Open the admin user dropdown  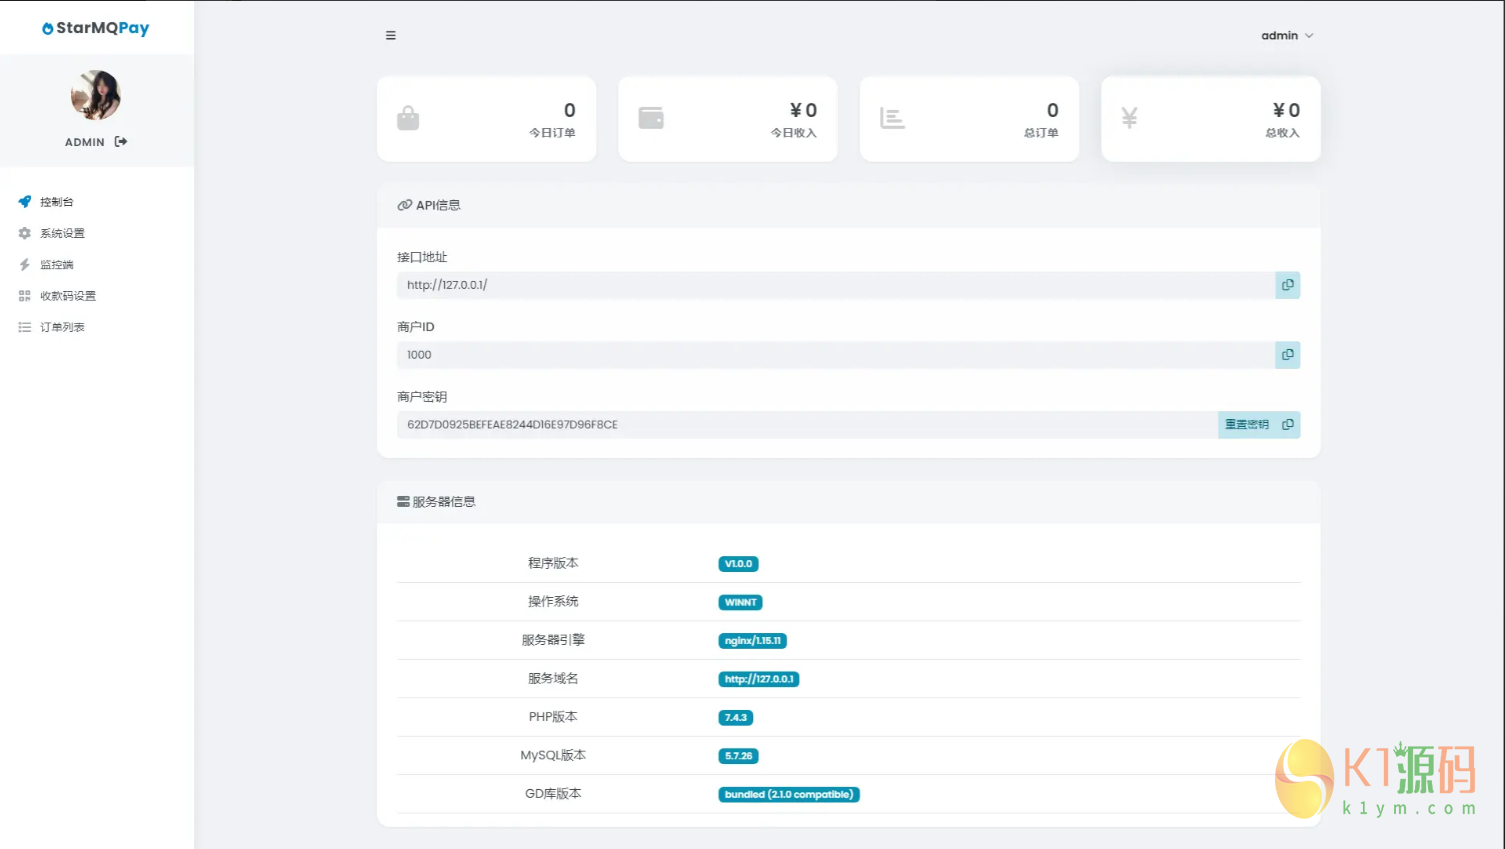click(1286, 36)
